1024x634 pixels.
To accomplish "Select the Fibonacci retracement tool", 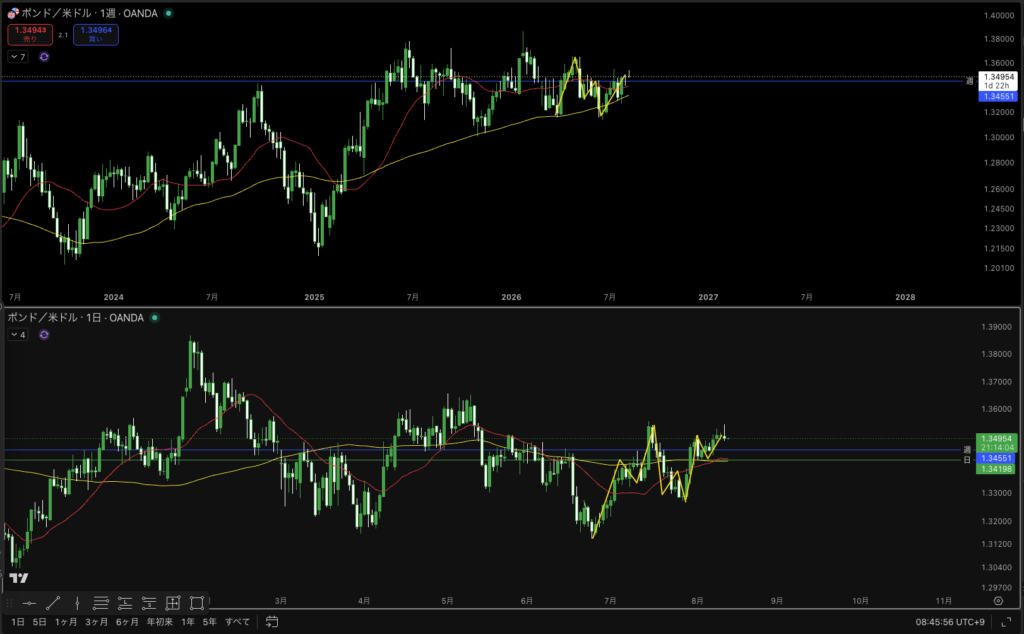I will coord(101,603).
